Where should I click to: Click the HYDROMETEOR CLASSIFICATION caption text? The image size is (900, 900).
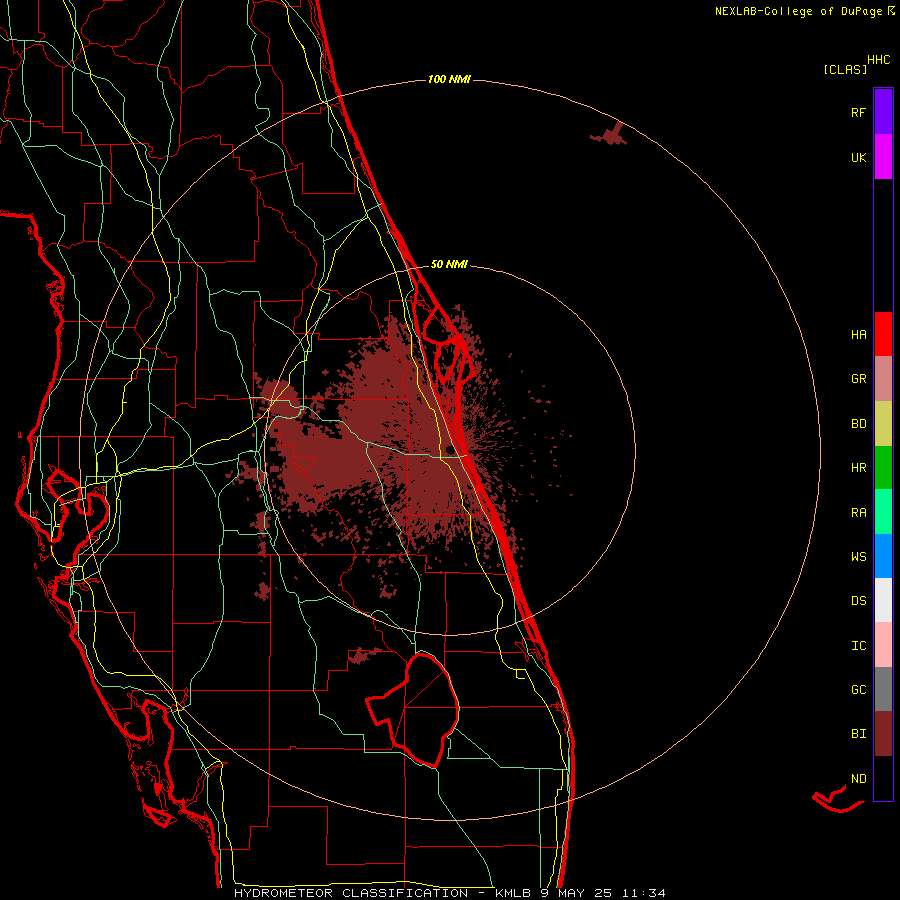click(351, 893)
